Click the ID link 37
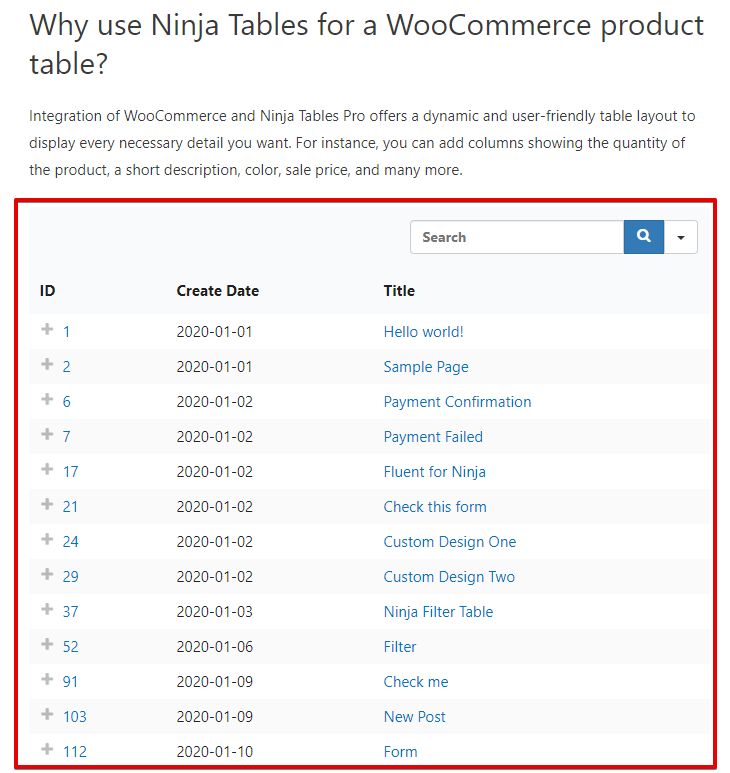 (70, 612)
